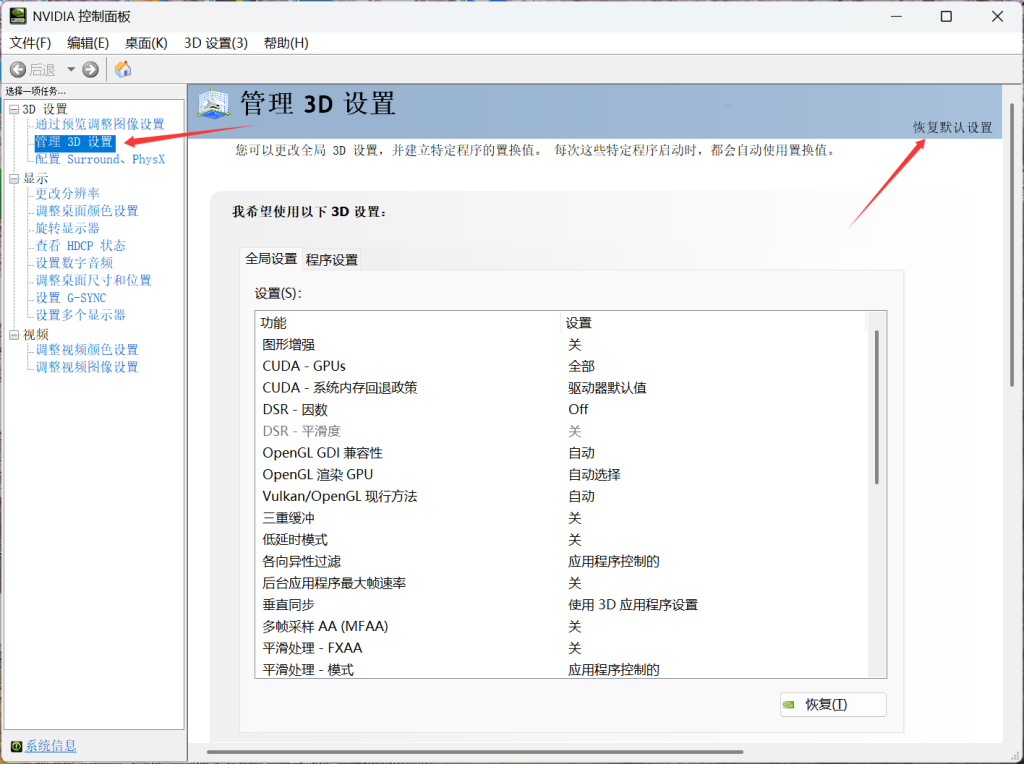Collapse the 3D 设置 tree node
Image resolution: width=1024 pixels, height=764 pixels.
click(x=14, y=110)
